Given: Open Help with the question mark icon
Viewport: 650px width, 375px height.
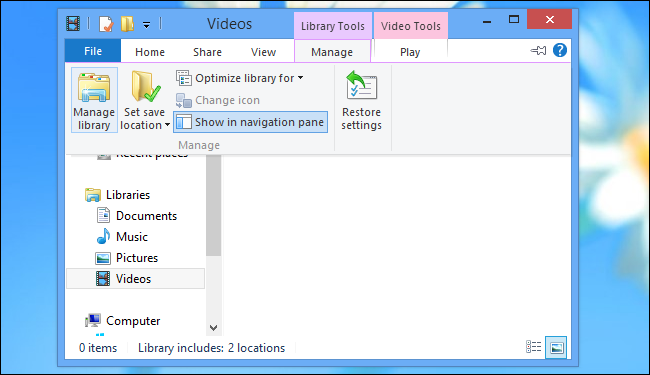Looking at the screenshot, I should pos(560,50).
